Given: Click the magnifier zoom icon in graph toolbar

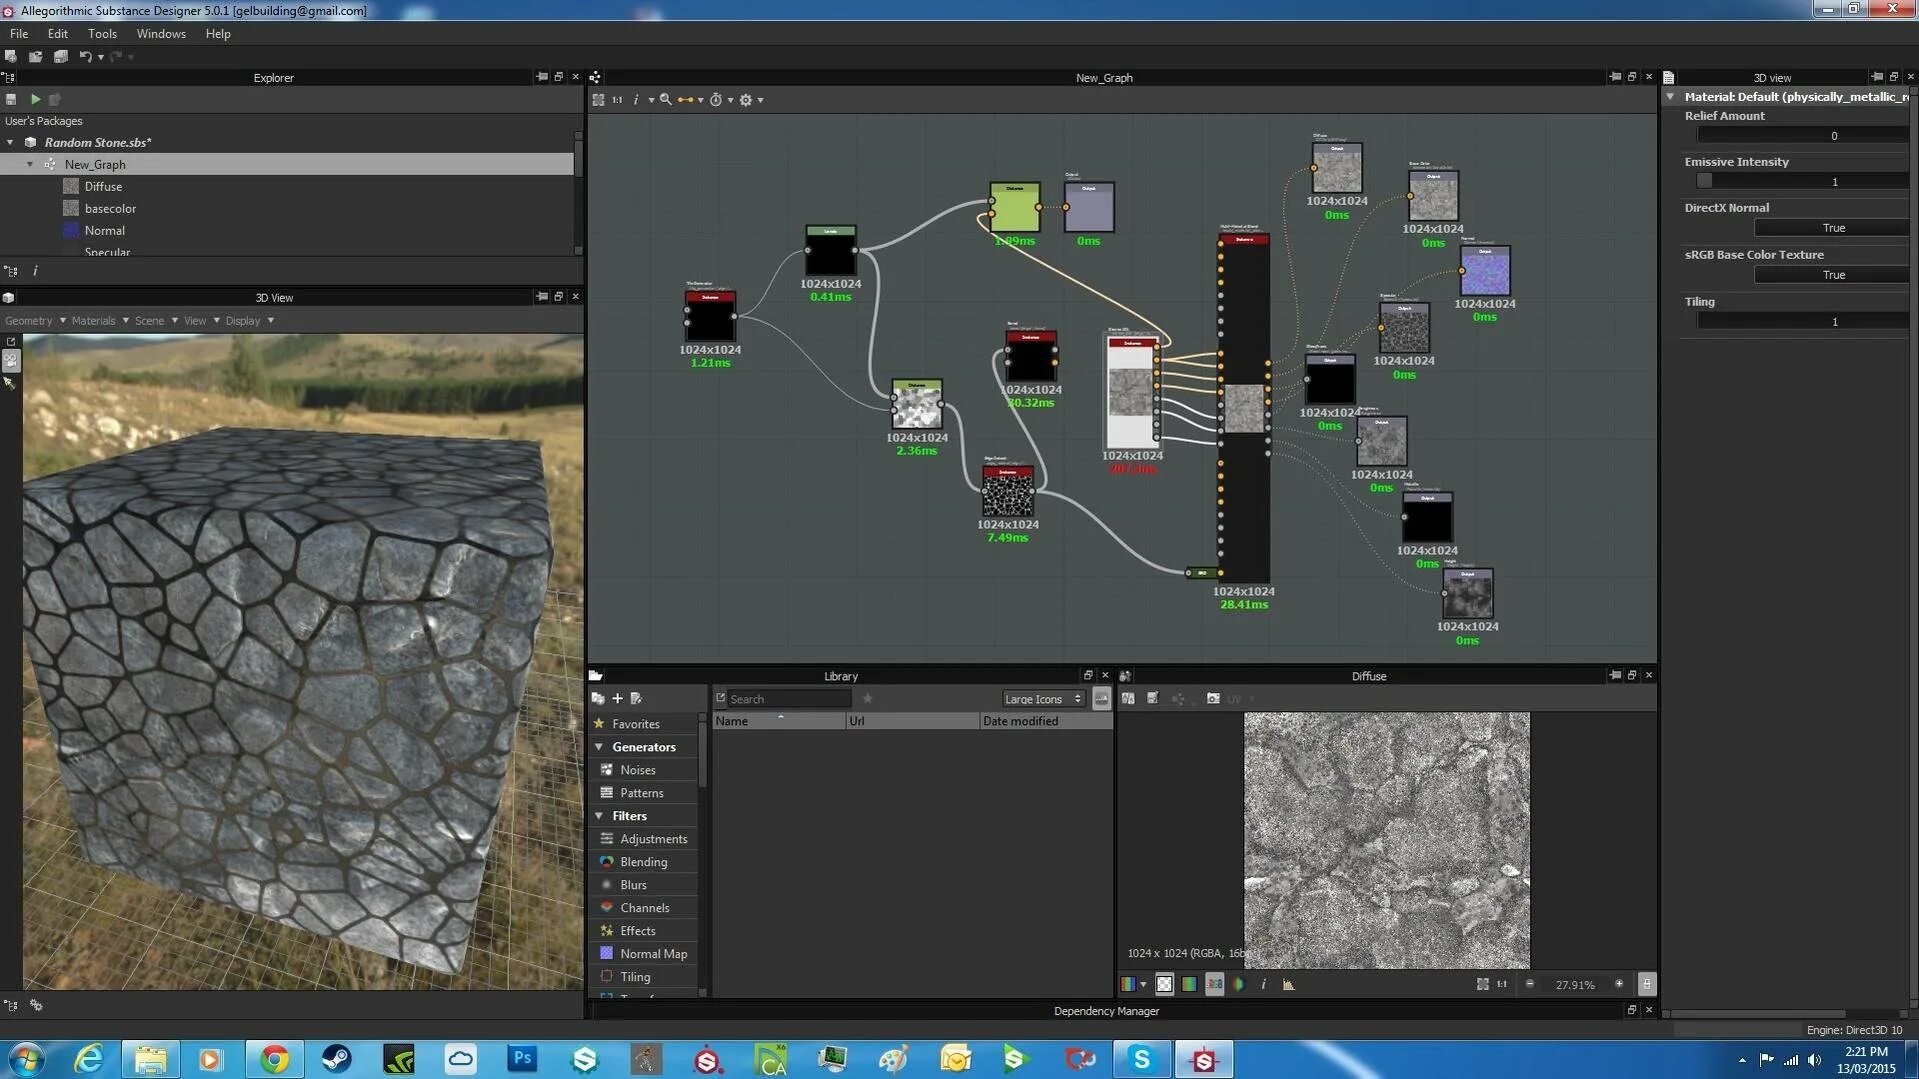Looking at the screenshot, I should click(x=665, y=100).
